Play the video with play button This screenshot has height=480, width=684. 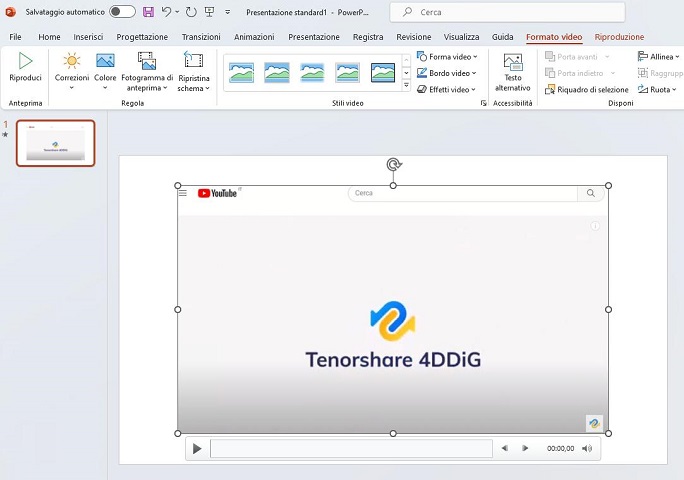click(197, 449)
